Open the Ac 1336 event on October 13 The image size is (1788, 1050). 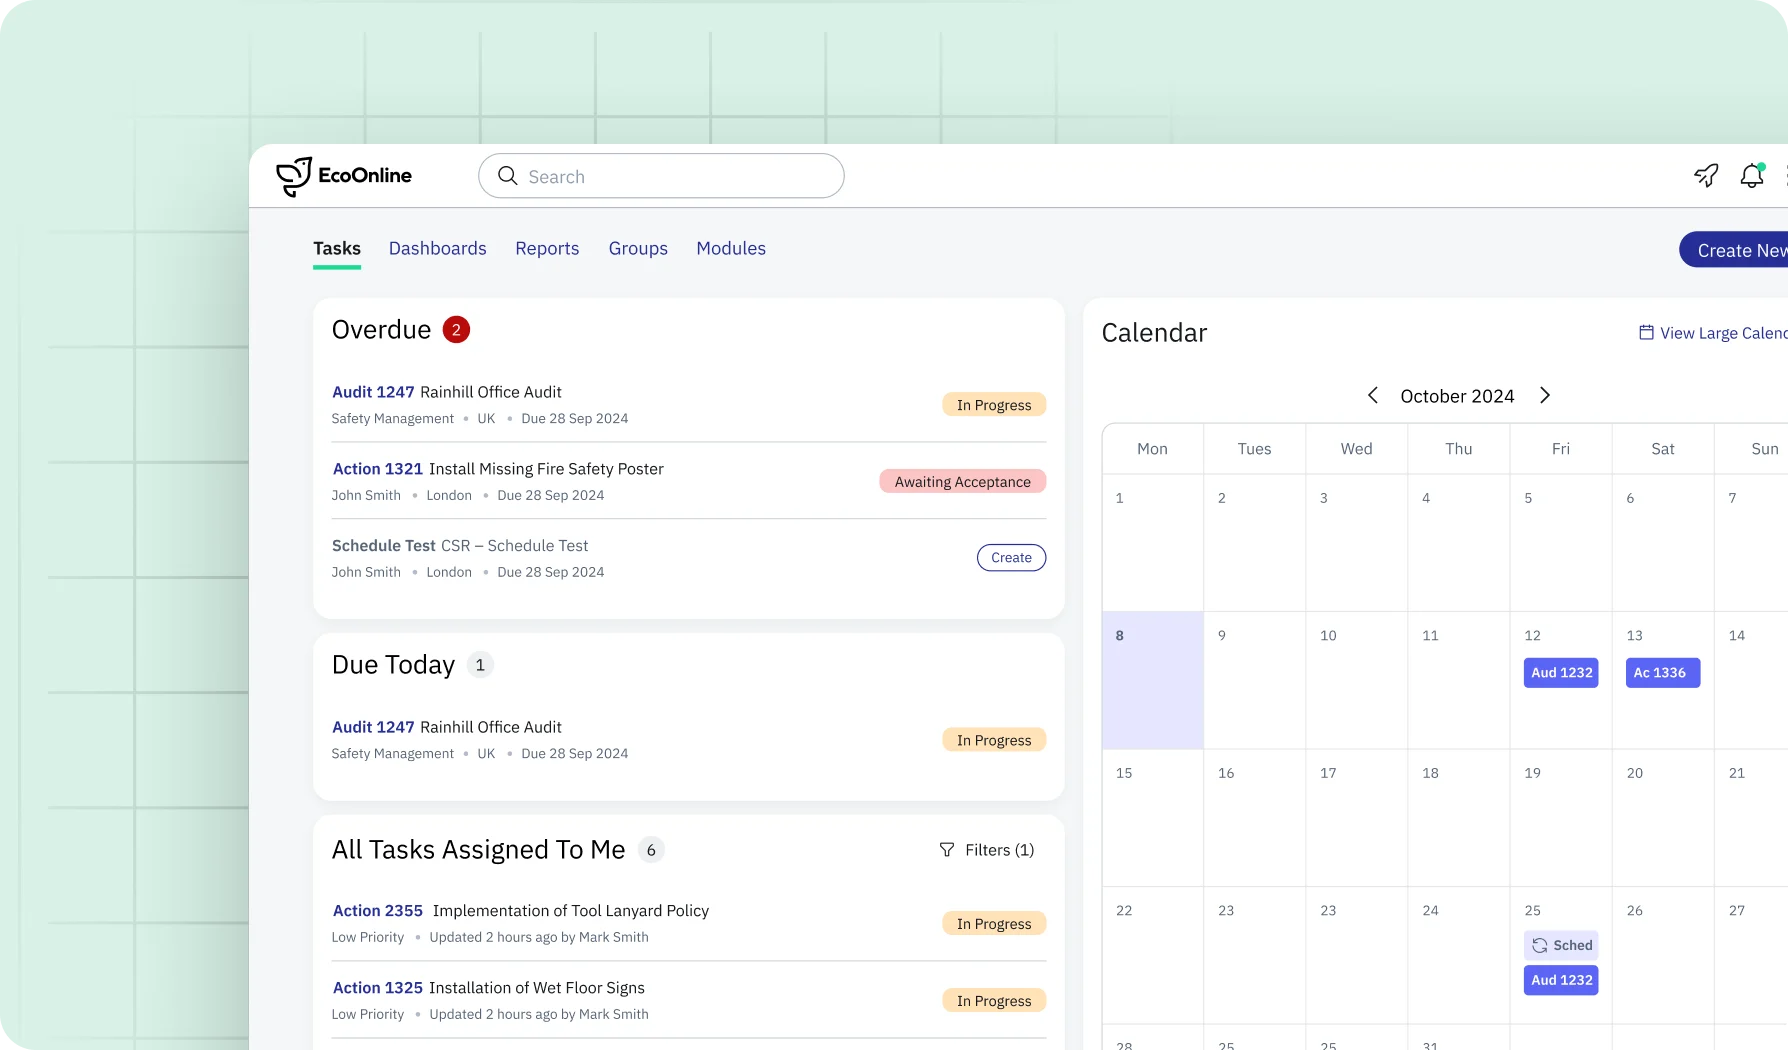[x=1661, y=673]
